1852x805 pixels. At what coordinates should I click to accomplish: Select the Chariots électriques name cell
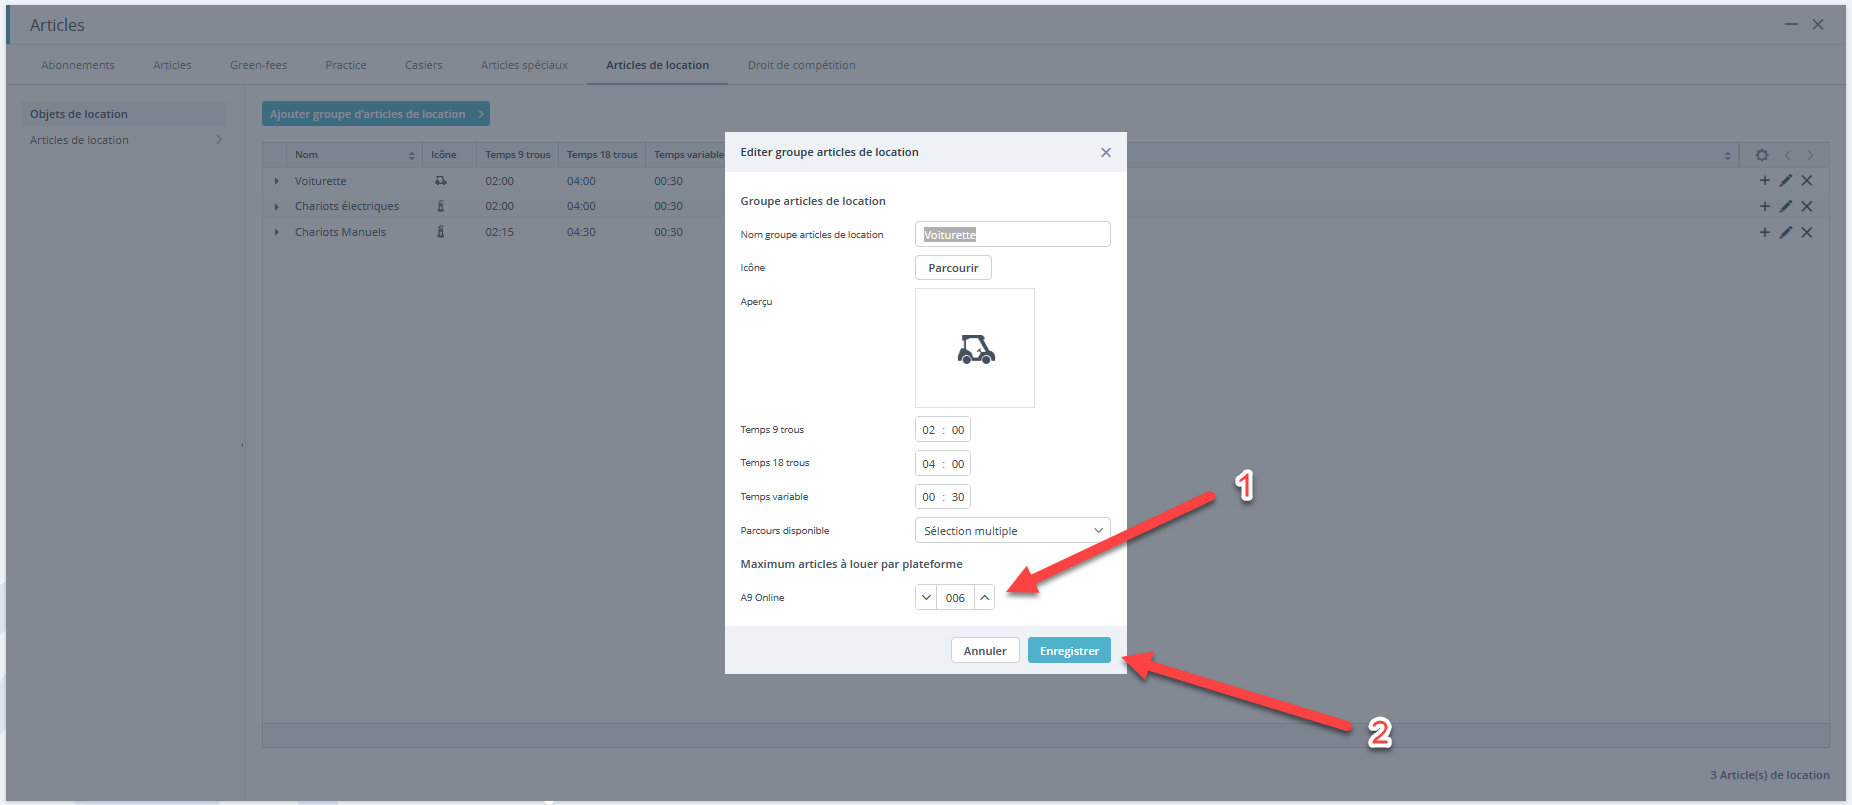tap(346, 206)
